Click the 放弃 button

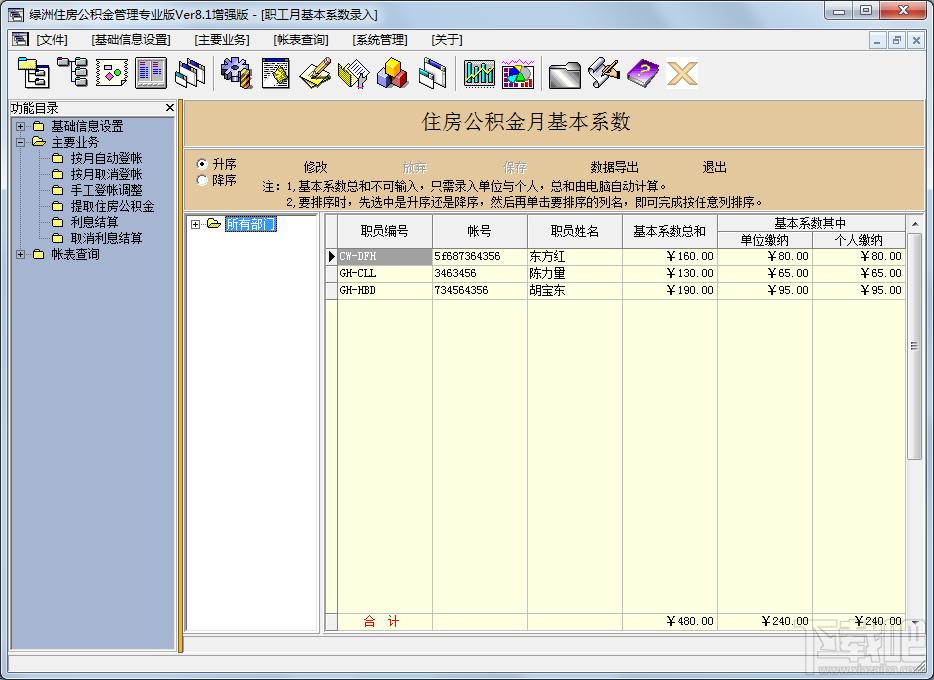click(x=415, y=167)
